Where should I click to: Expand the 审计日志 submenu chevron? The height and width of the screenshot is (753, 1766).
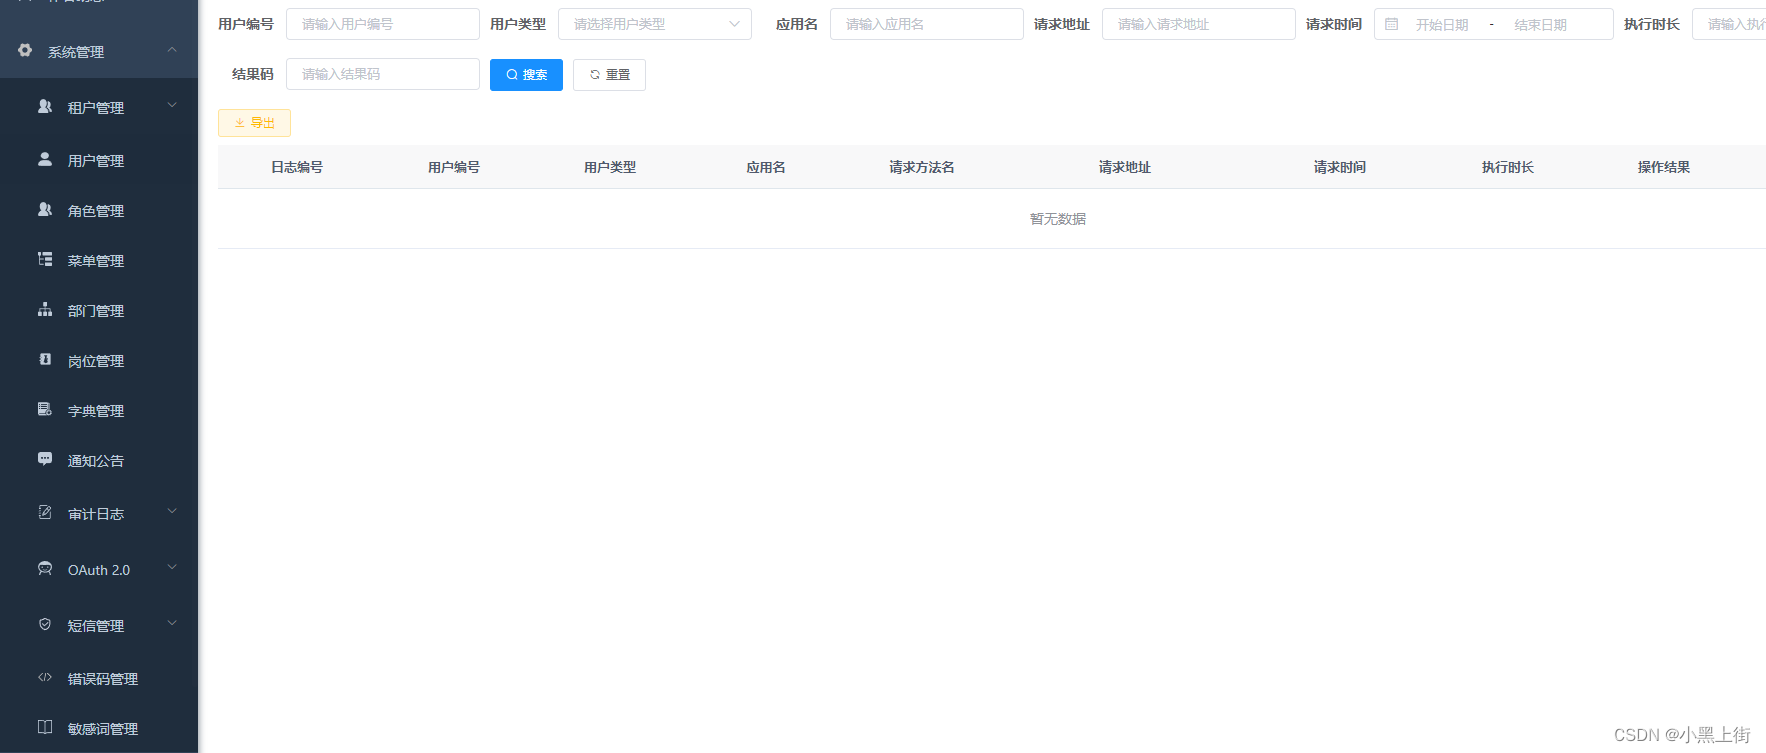click(172, 511)
